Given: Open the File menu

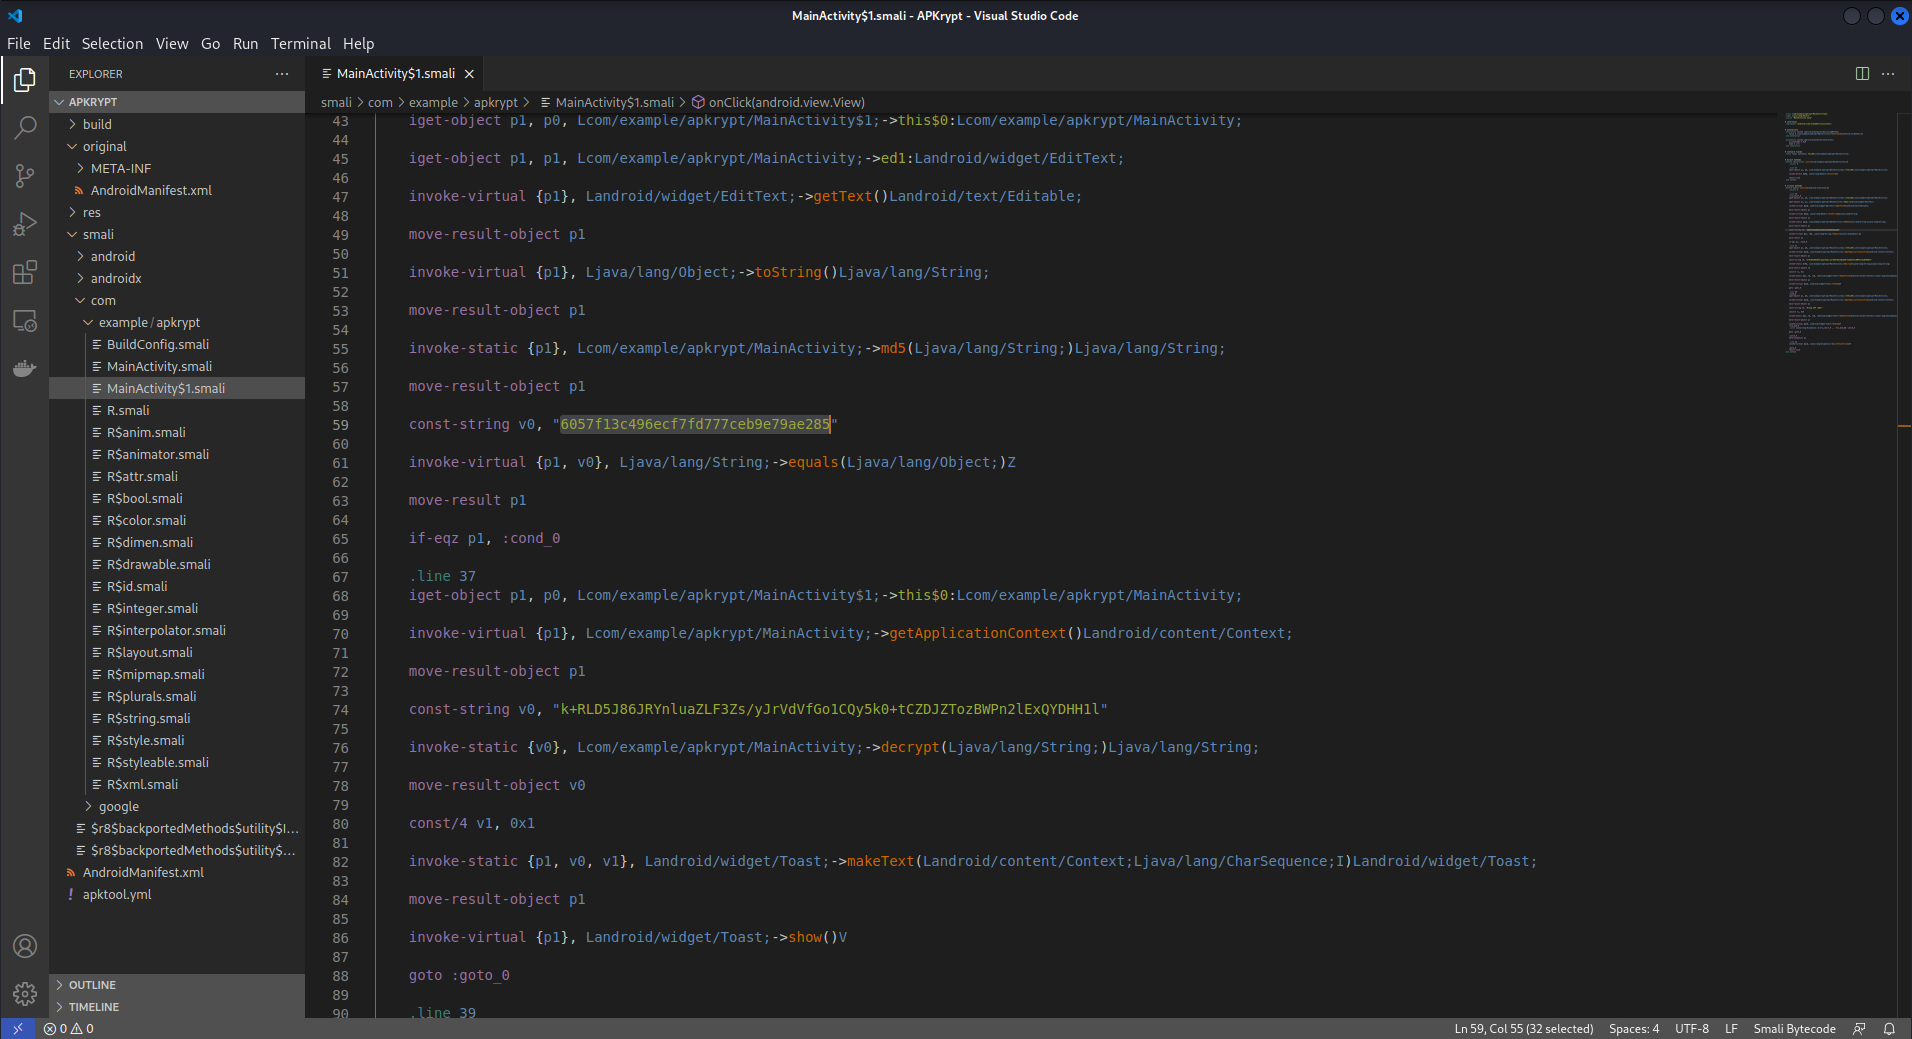Looking at the screenshot, I should (x=19, y=44).
